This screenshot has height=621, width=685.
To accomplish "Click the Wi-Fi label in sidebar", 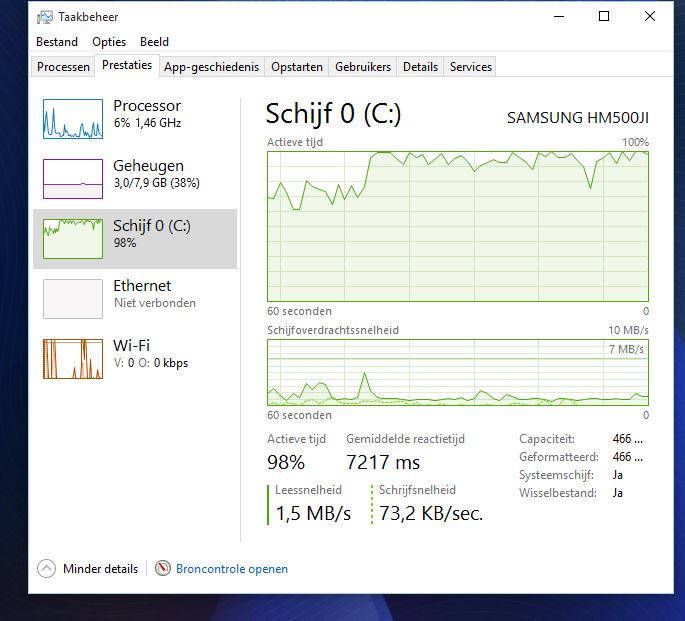I will 131,345.
